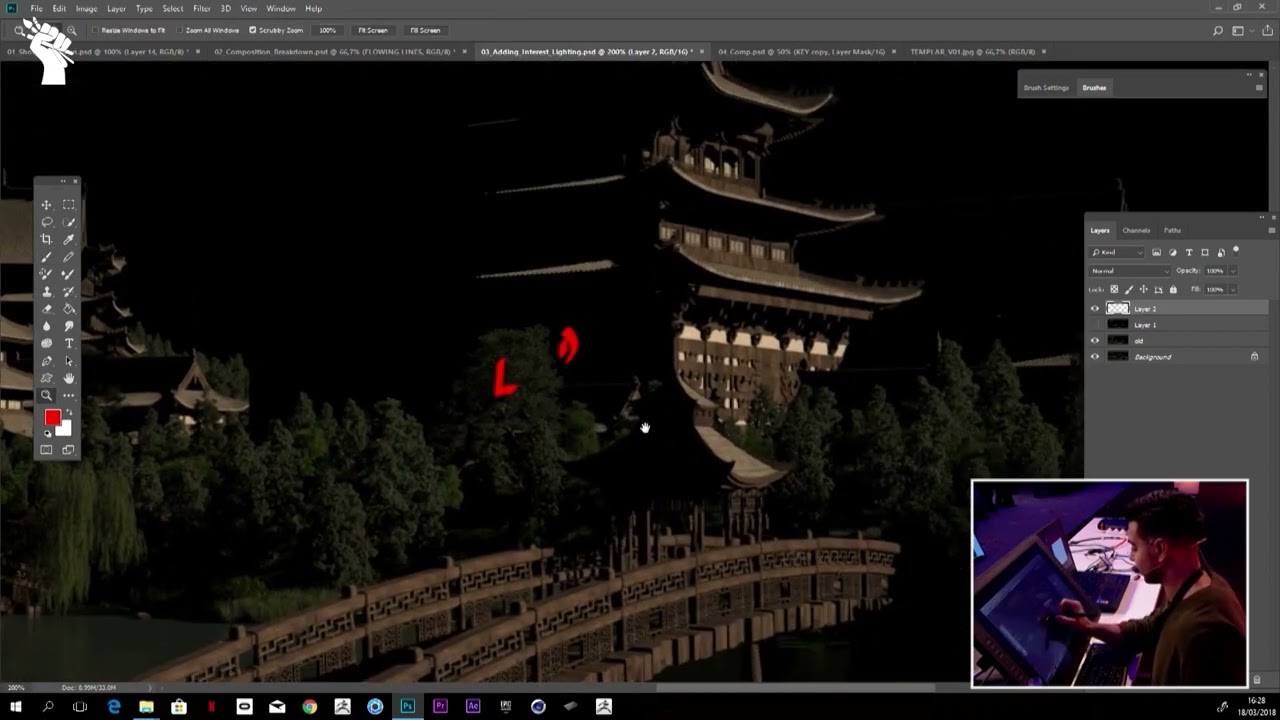1280x720 pixels.
Task: Toggle Resize Windows to Fit checkbox
Action: point(96,30)
